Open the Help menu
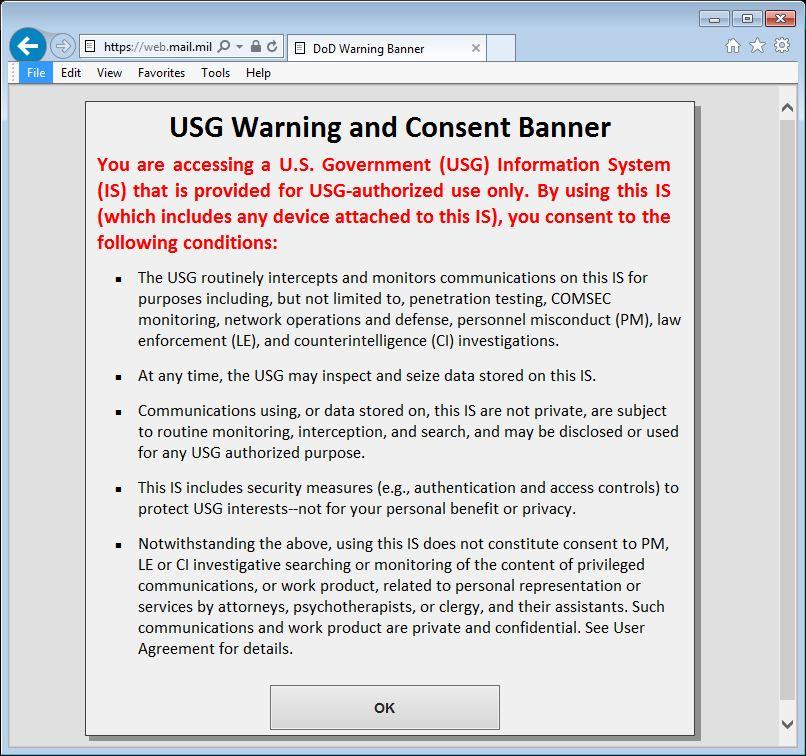Image resolution: width=806 pixels, height=756 pixels. [258, 73]
